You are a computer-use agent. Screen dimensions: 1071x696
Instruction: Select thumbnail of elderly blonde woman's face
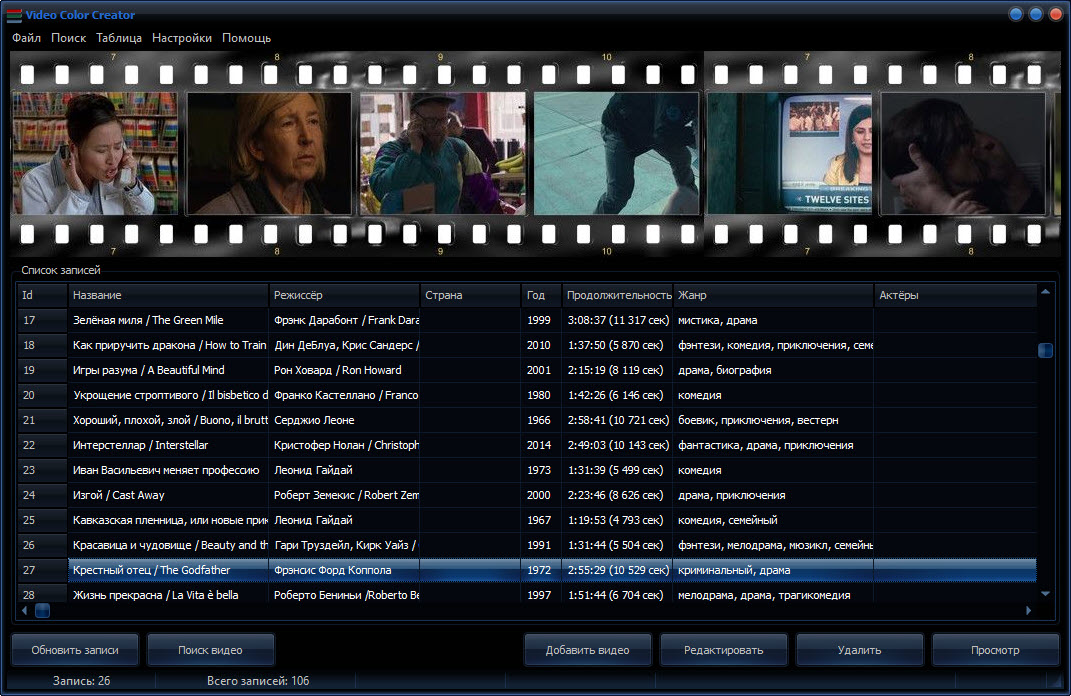point(269,154)
